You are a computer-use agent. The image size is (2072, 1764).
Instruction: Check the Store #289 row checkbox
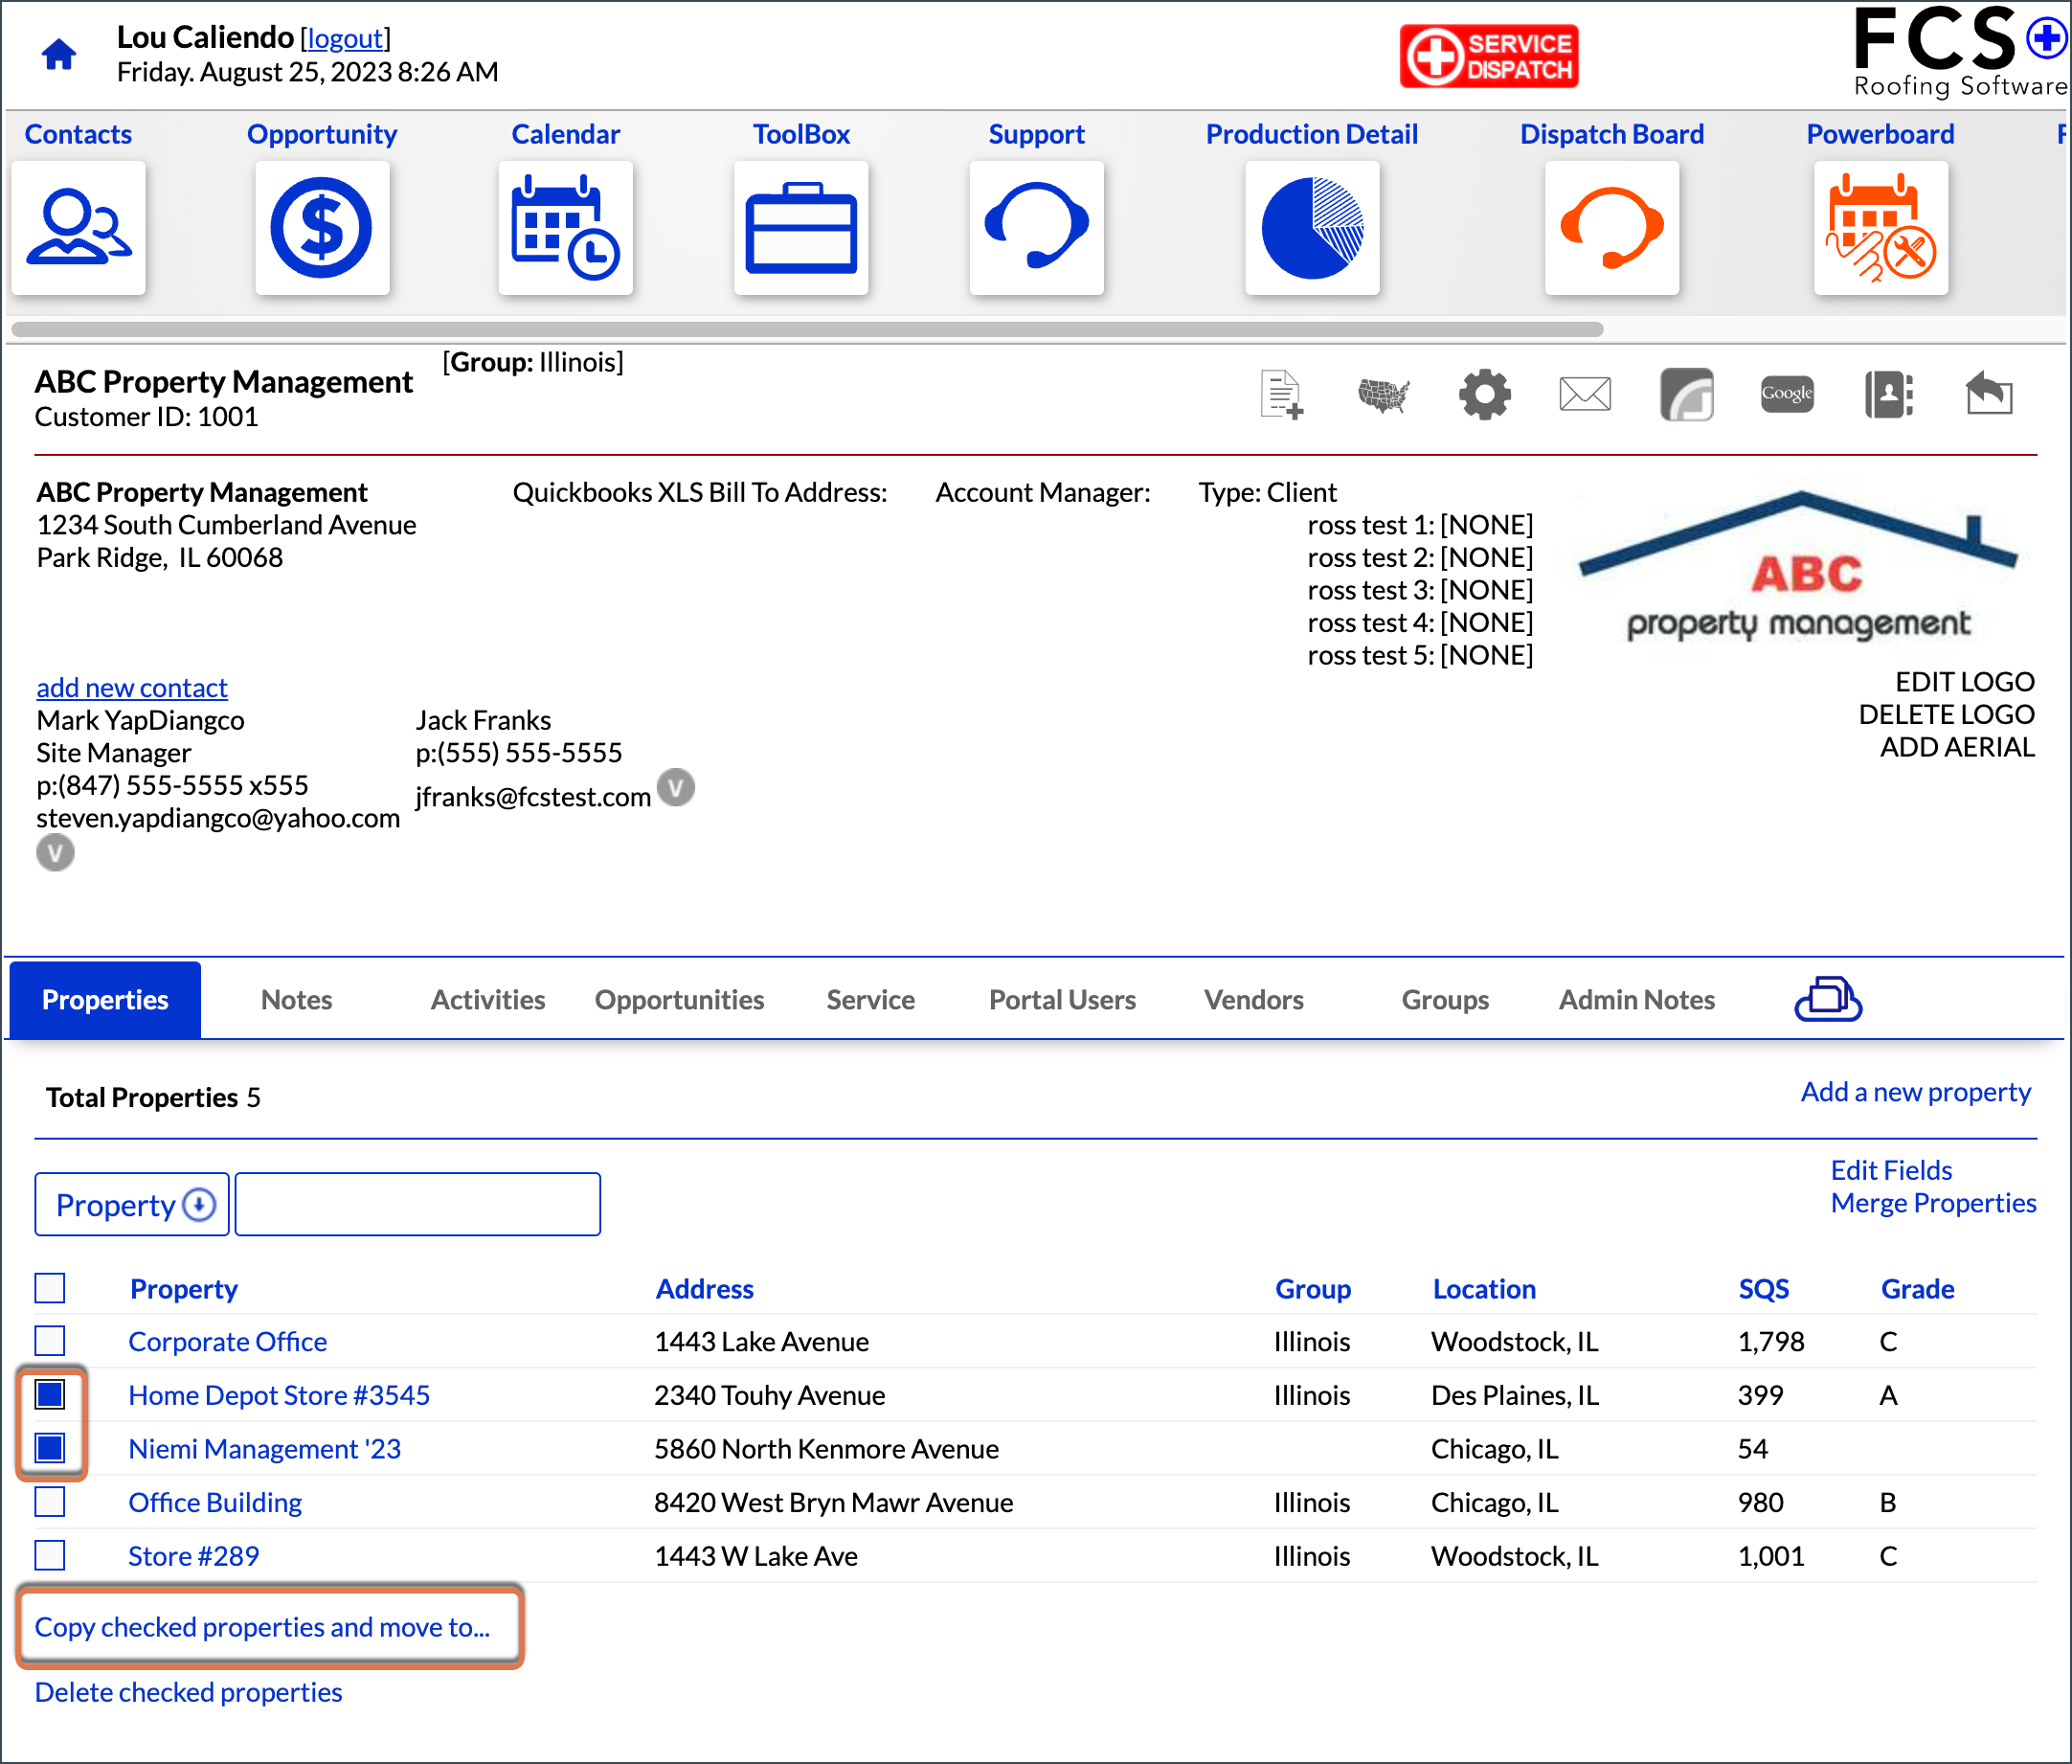pyautogui.click(x=50, y=1555)
